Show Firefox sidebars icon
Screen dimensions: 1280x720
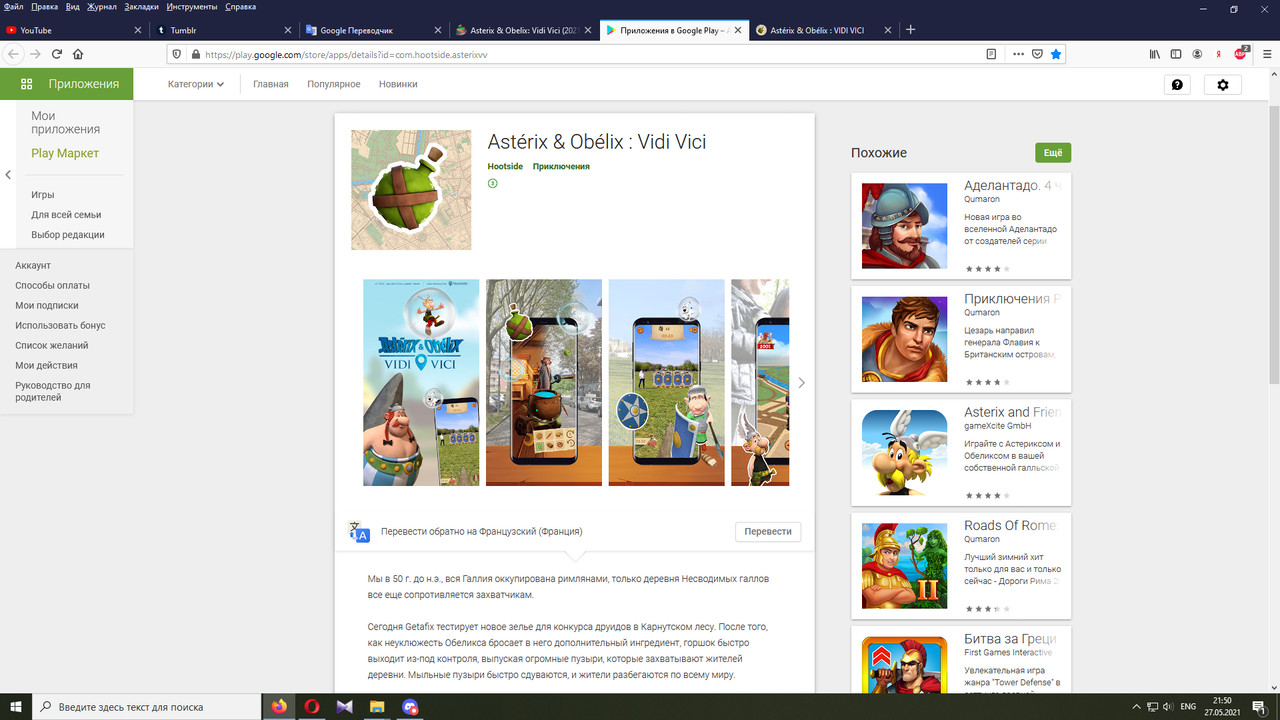(x=1176, y=54)
